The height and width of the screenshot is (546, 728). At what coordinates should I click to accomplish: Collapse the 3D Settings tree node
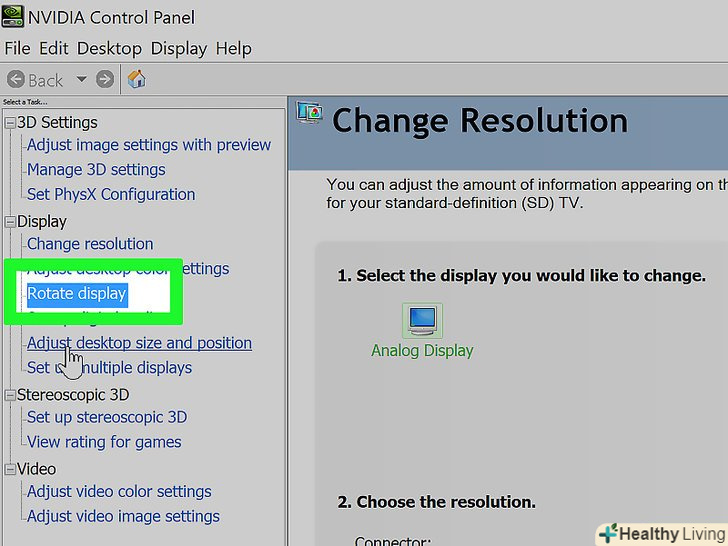10,123
